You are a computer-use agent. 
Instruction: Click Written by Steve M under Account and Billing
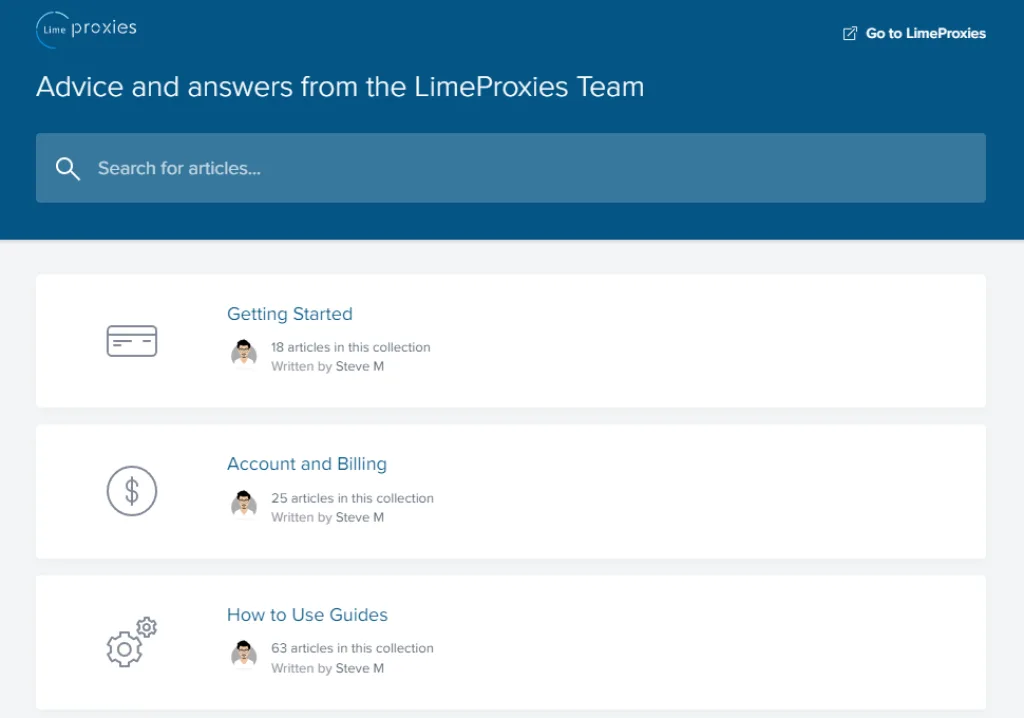click(x=327, y=517)
